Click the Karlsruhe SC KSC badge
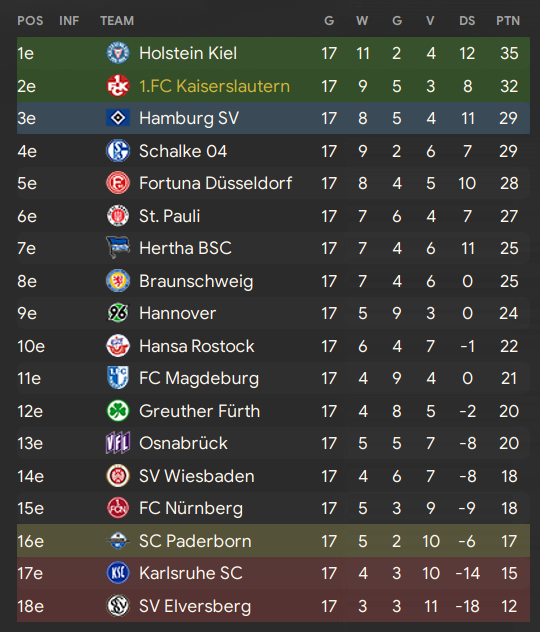This screenshot has height=632, width=540. 118,573
